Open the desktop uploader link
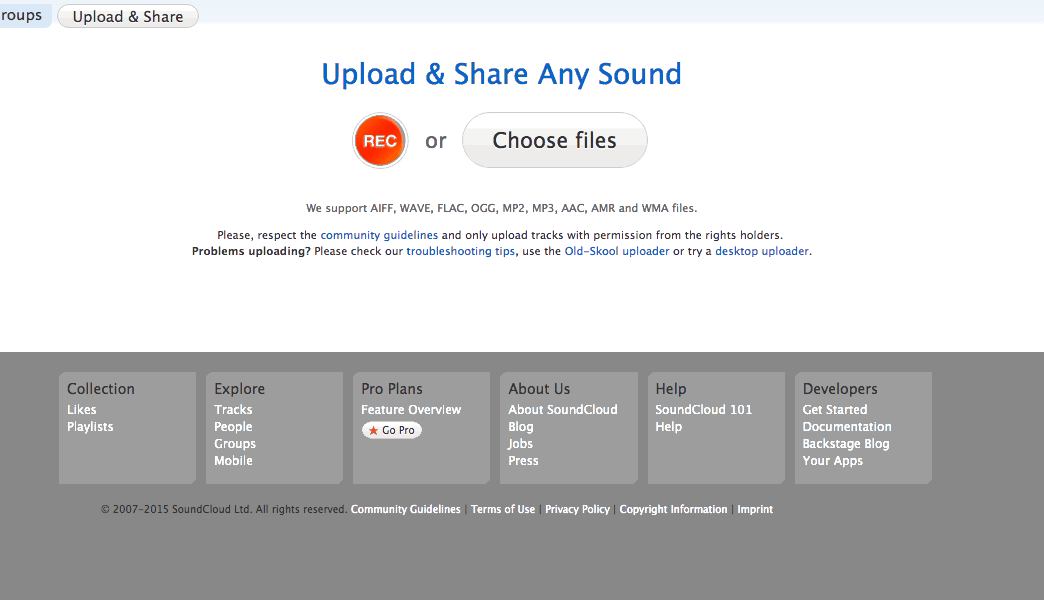 click(x=762, y=251)
